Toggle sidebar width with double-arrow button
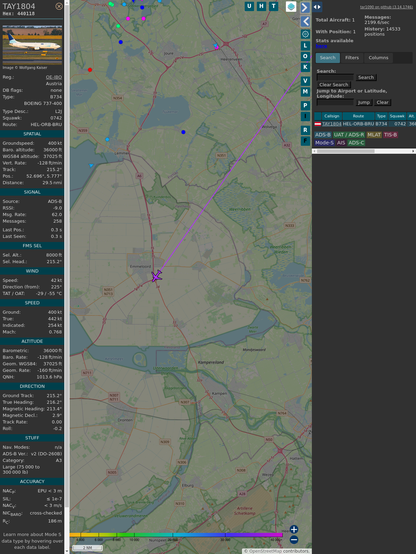Screen dimensions: 416x554 317,7
